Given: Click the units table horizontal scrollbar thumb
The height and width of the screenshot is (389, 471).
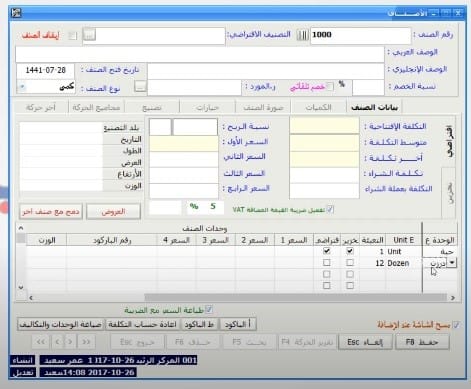Looking at the screenshot, I should (x=296, y=298).
